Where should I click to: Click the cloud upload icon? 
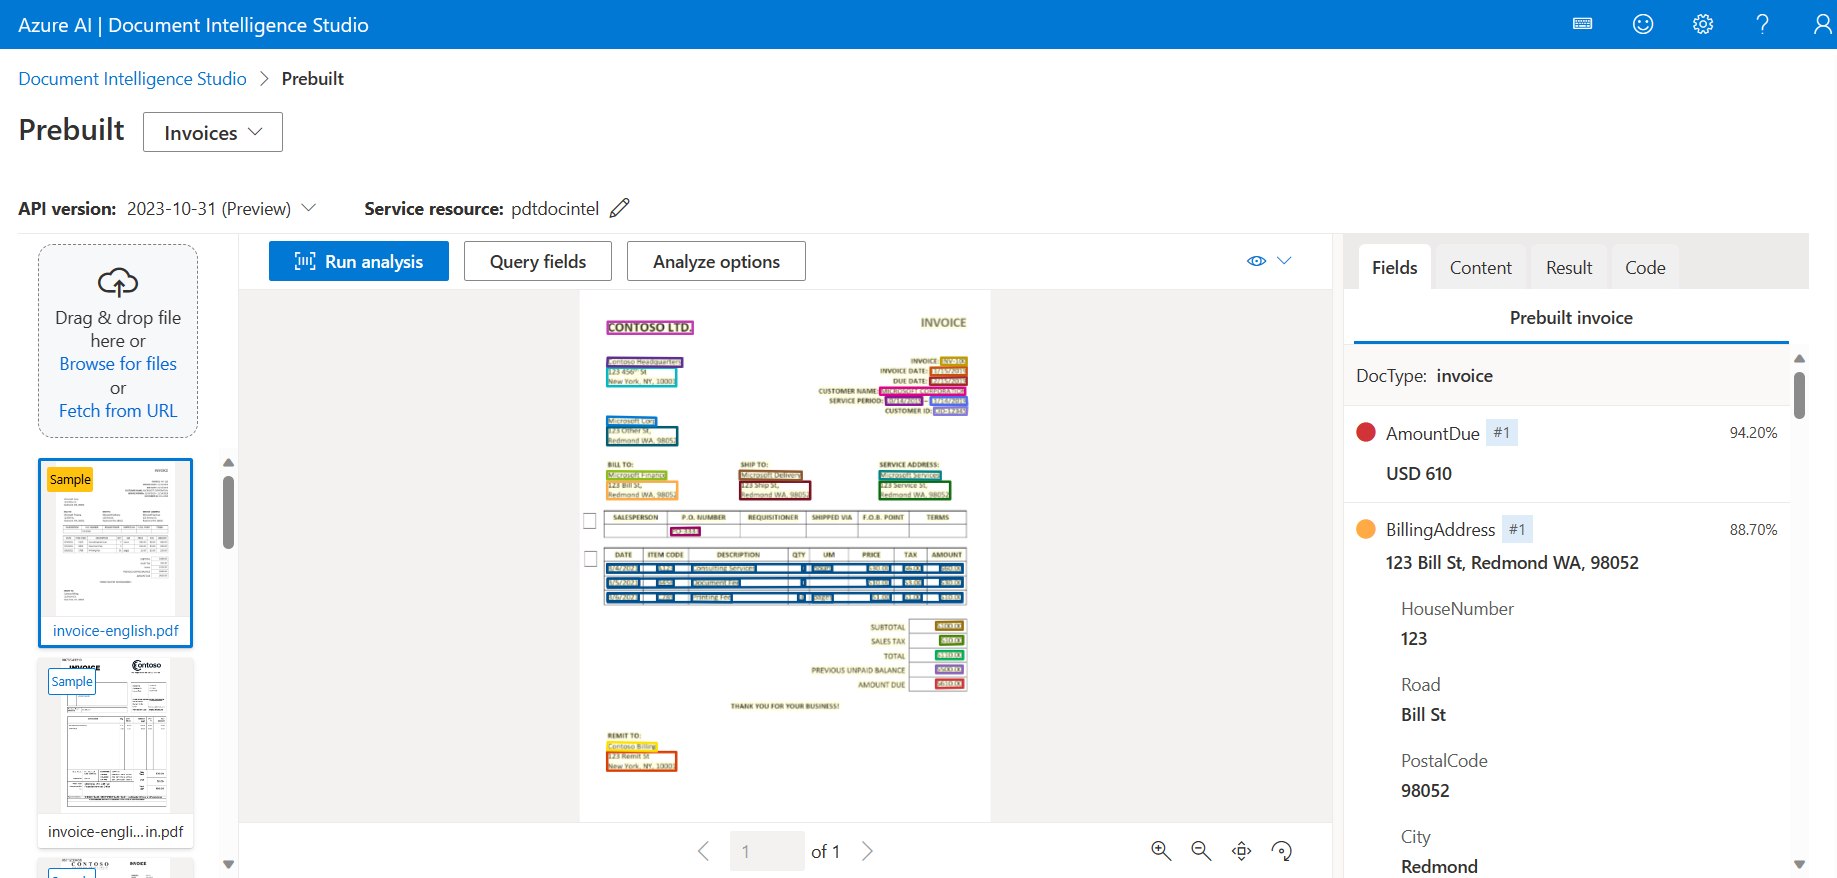point(118,283)
